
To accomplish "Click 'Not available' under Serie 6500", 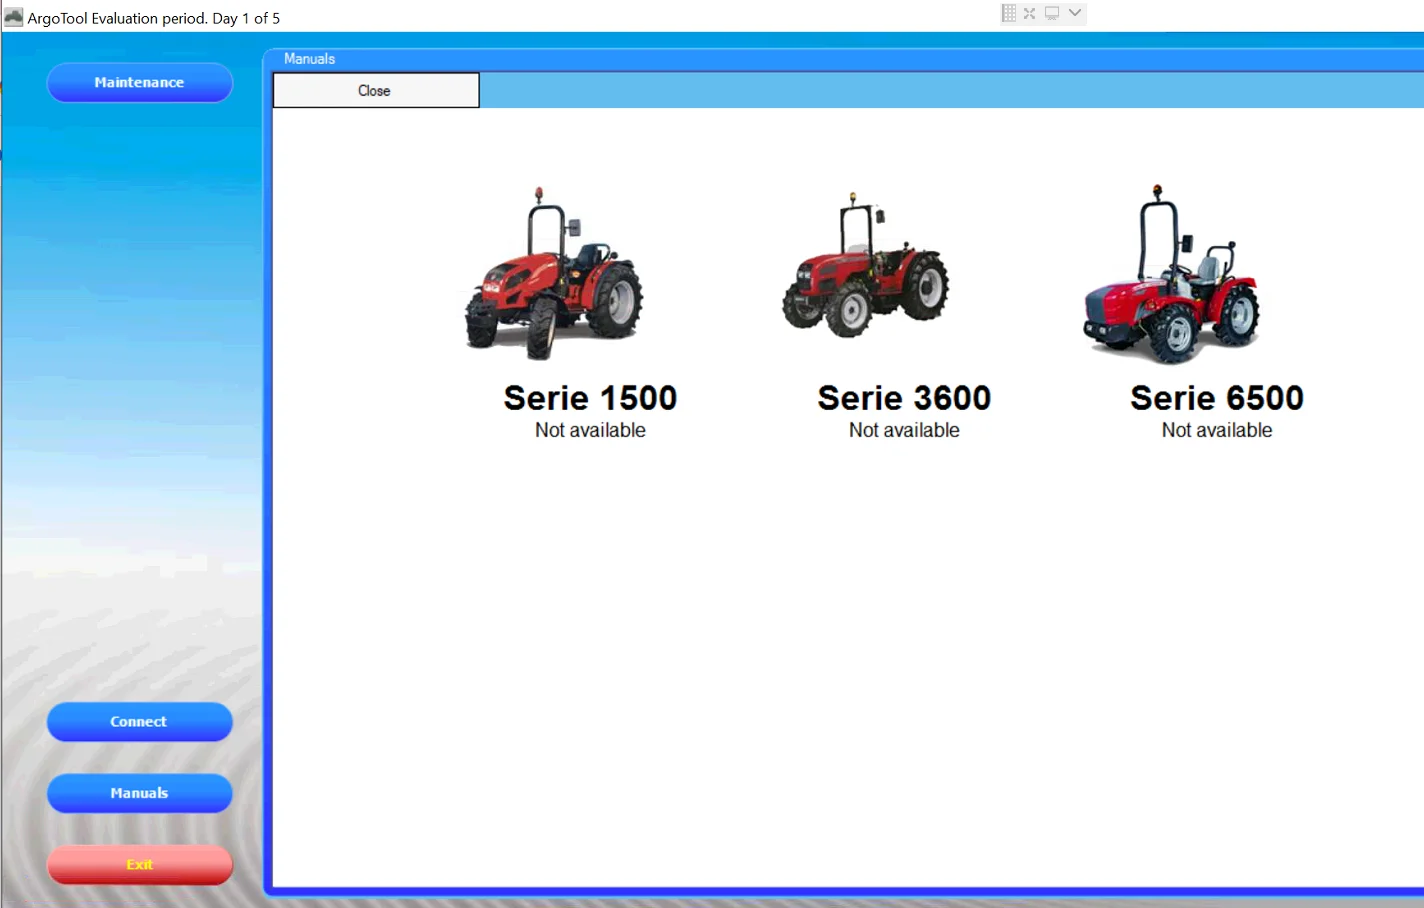I will pos(1217,430).
